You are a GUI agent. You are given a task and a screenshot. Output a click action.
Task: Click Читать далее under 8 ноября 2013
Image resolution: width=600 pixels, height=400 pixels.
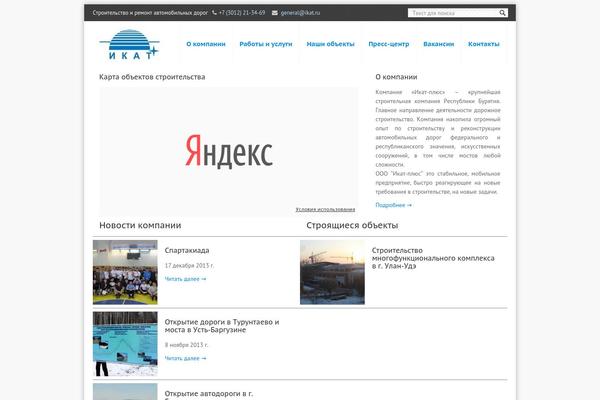point(185,358)
